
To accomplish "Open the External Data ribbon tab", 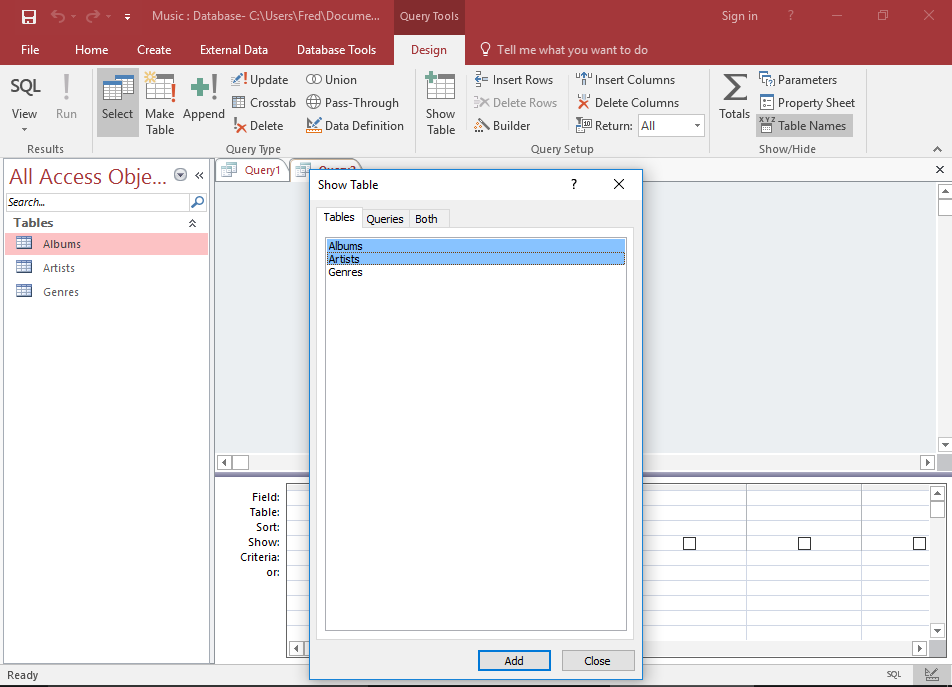I will point(234,50).
